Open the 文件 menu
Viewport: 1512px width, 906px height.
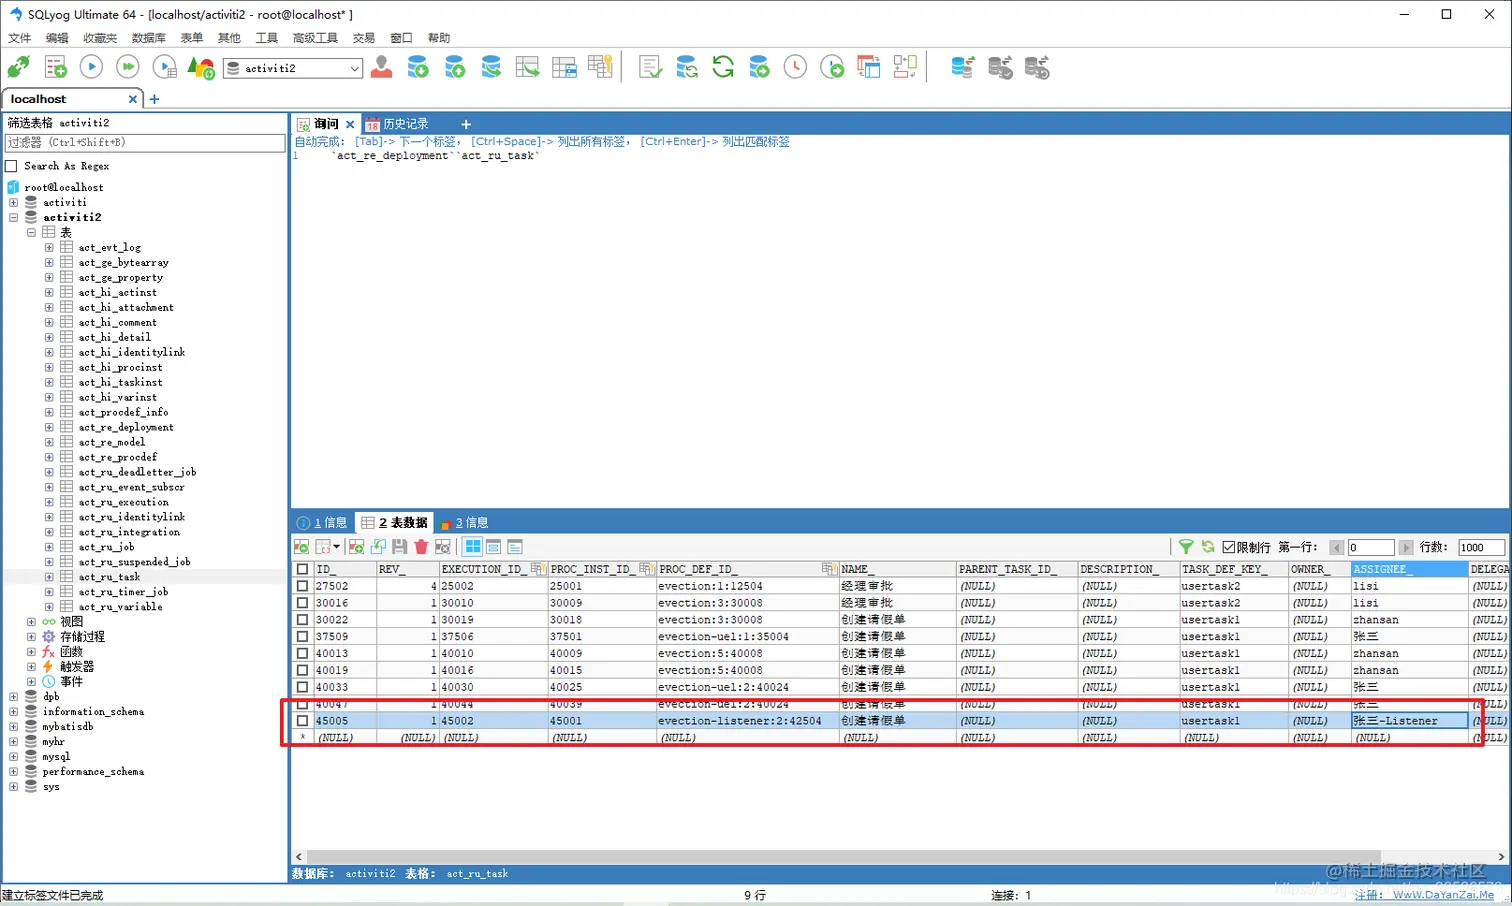point(20,38)
